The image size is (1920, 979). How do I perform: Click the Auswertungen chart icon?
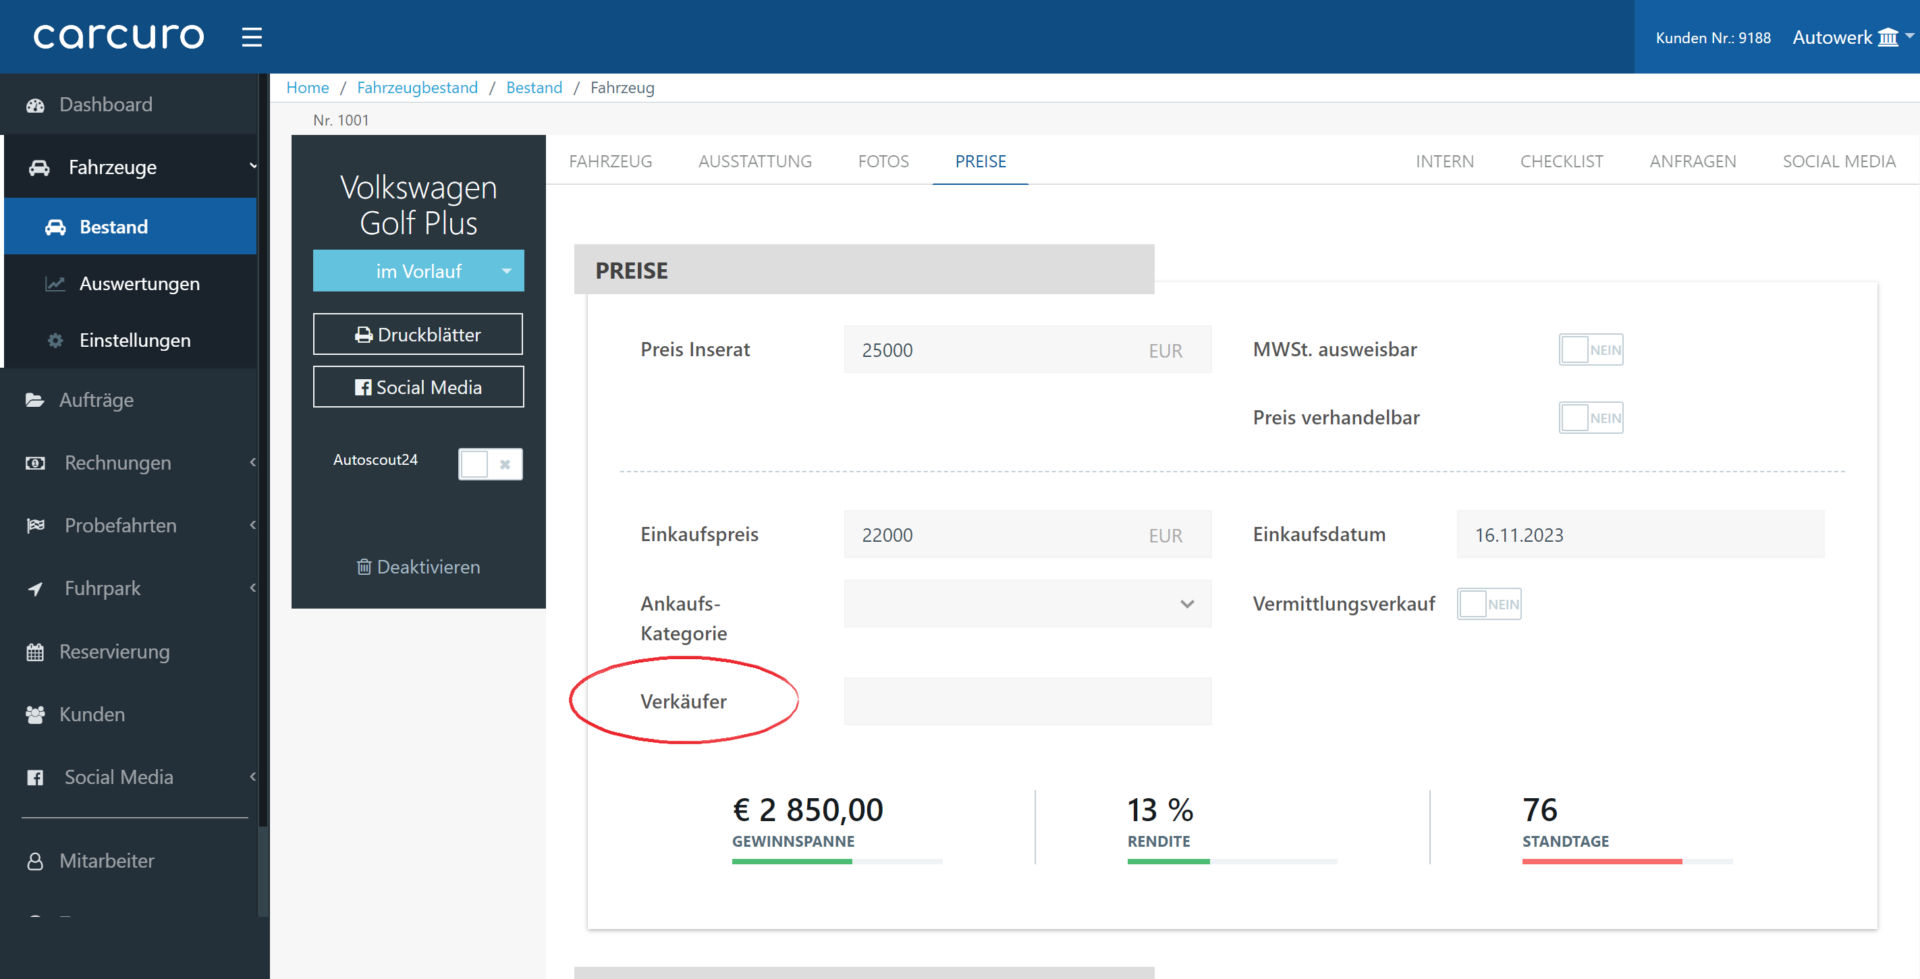click(55, 284)
